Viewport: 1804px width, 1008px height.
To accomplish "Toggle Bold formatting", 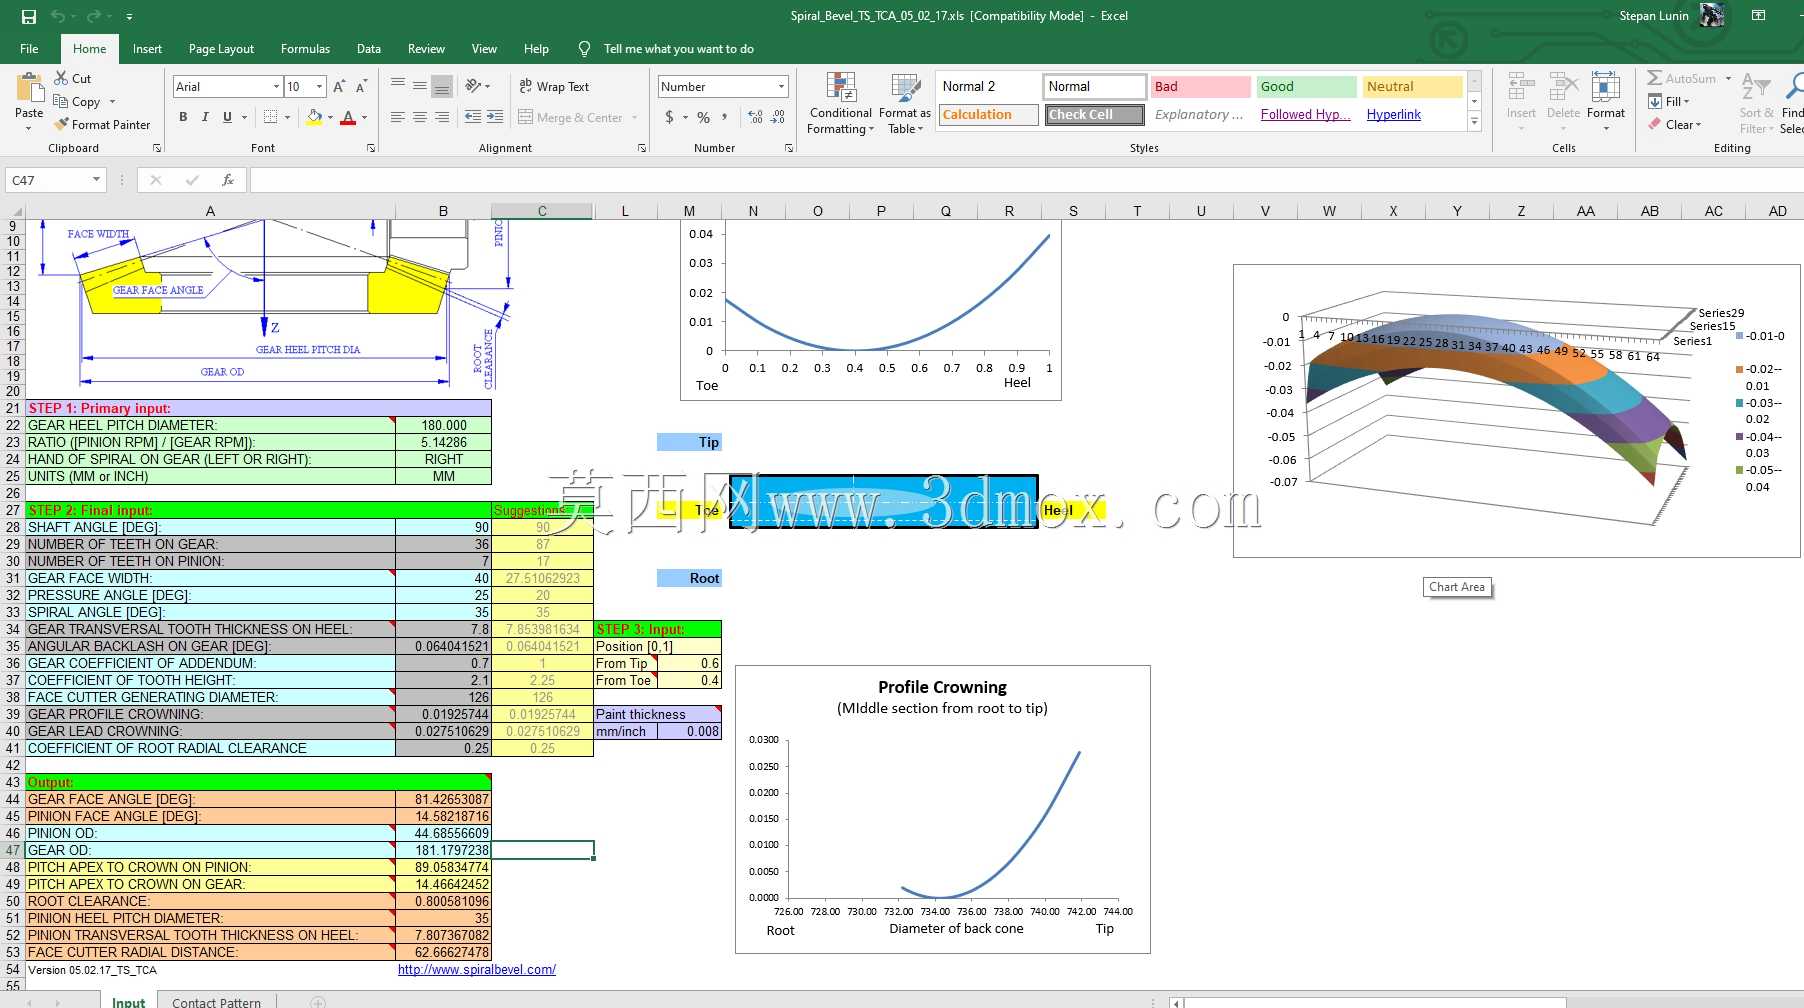I will click(x=183, y=117).
